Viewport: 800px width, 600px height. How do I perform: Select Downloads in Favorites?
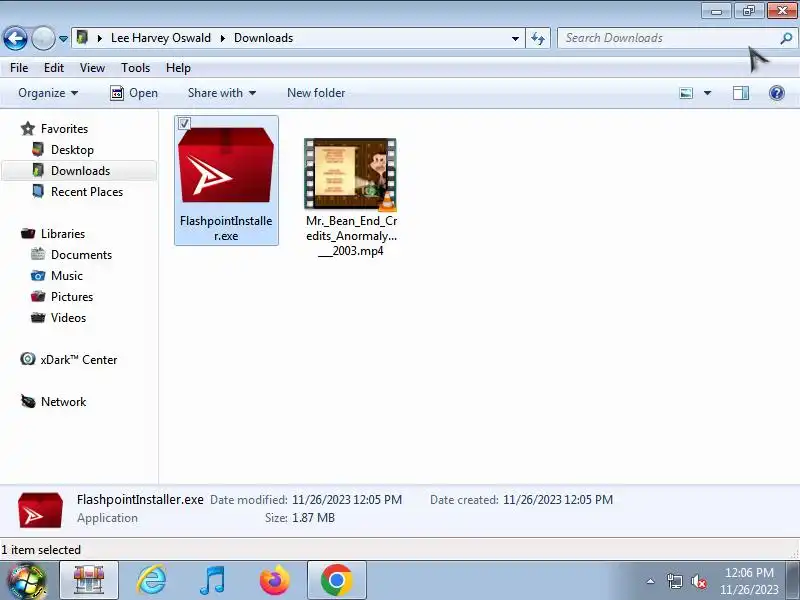click(x=80, y=170)
